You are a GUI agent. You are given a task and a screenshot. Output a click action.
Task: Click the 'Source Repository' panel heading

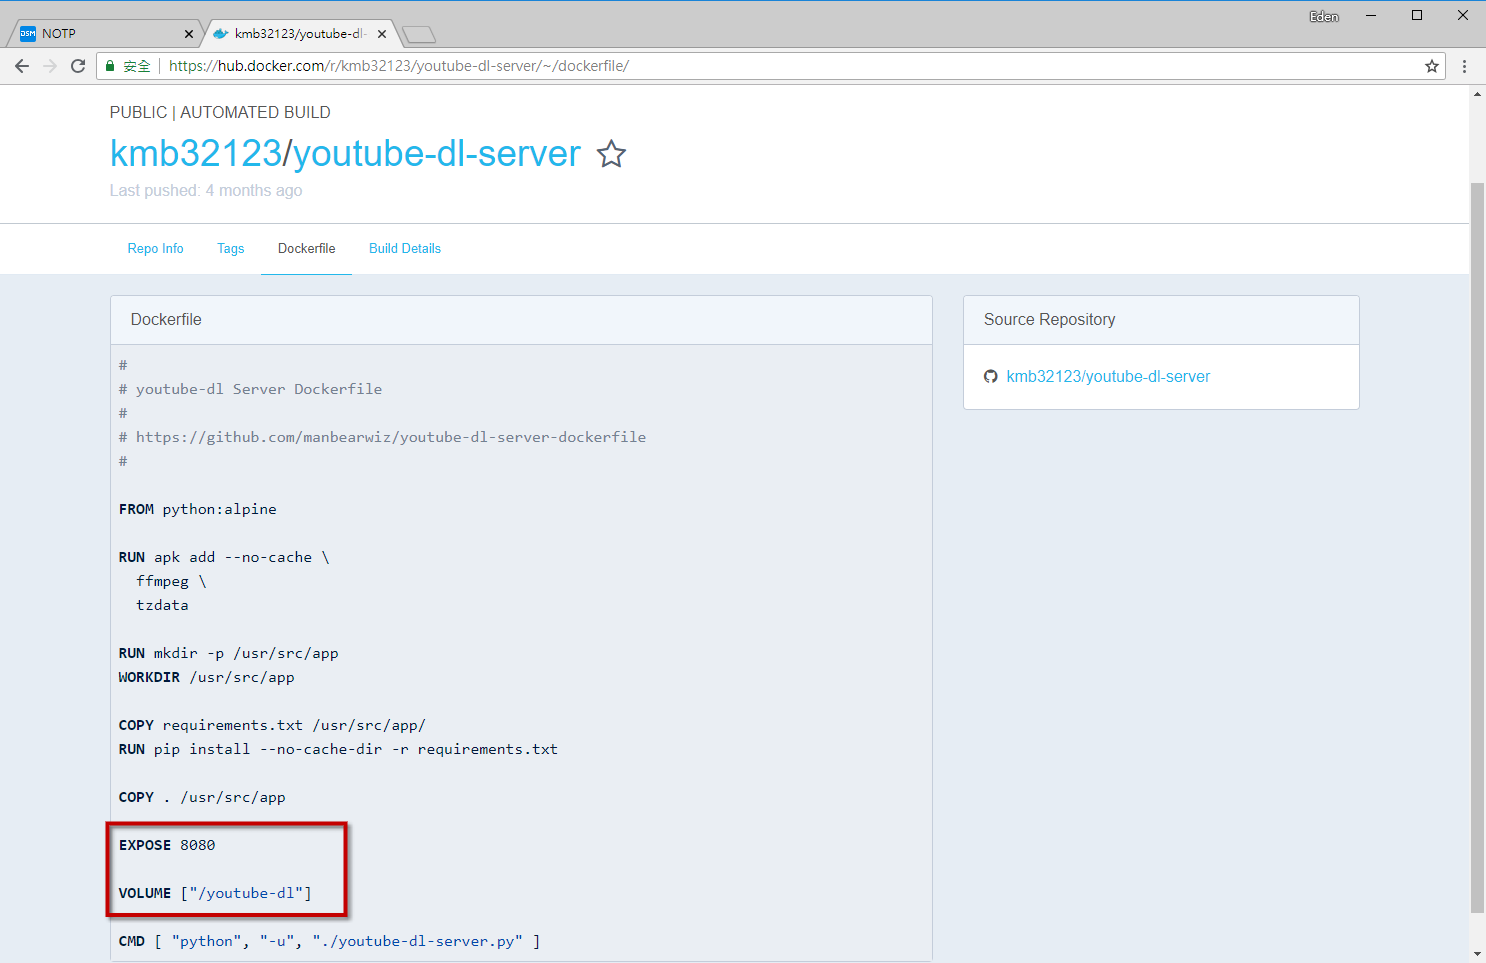(x=1049, y=320)
